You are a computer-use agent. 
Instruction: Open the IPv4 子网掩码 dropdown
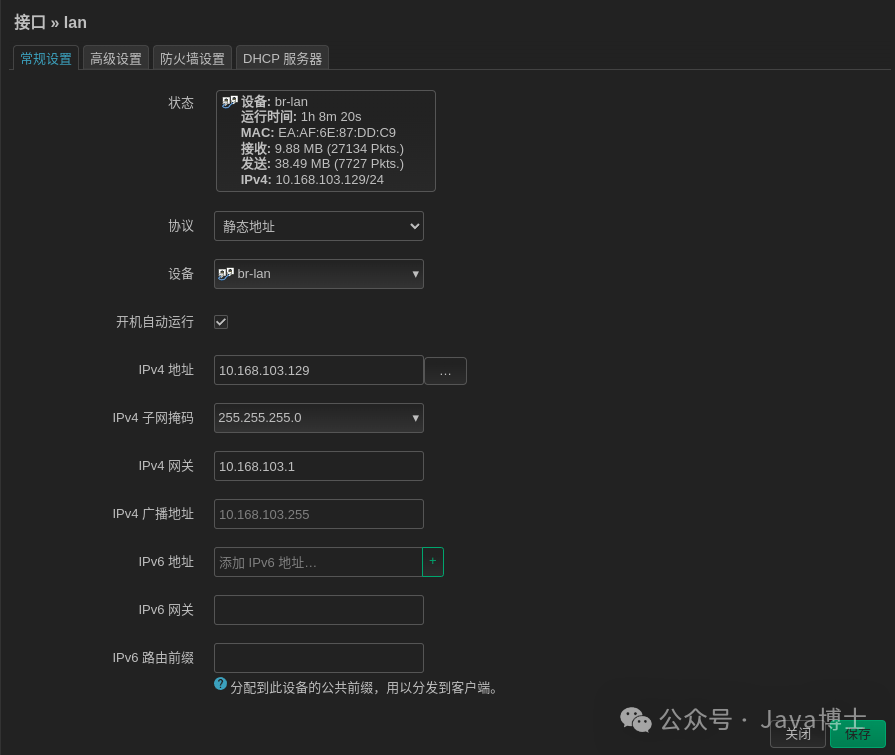coord(318,417)
